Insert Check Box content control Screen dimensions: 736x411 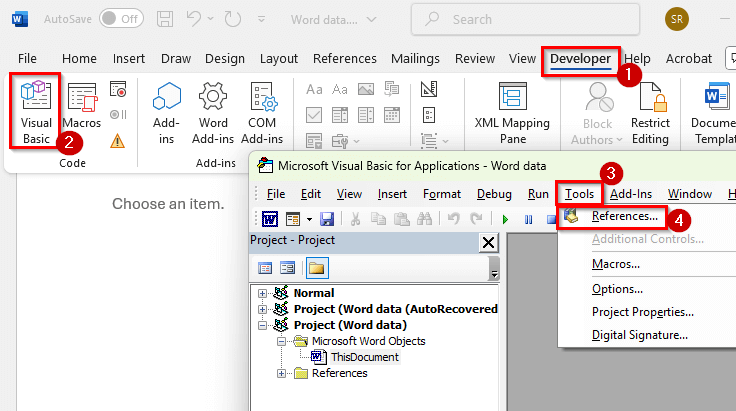tap(314, 115)
